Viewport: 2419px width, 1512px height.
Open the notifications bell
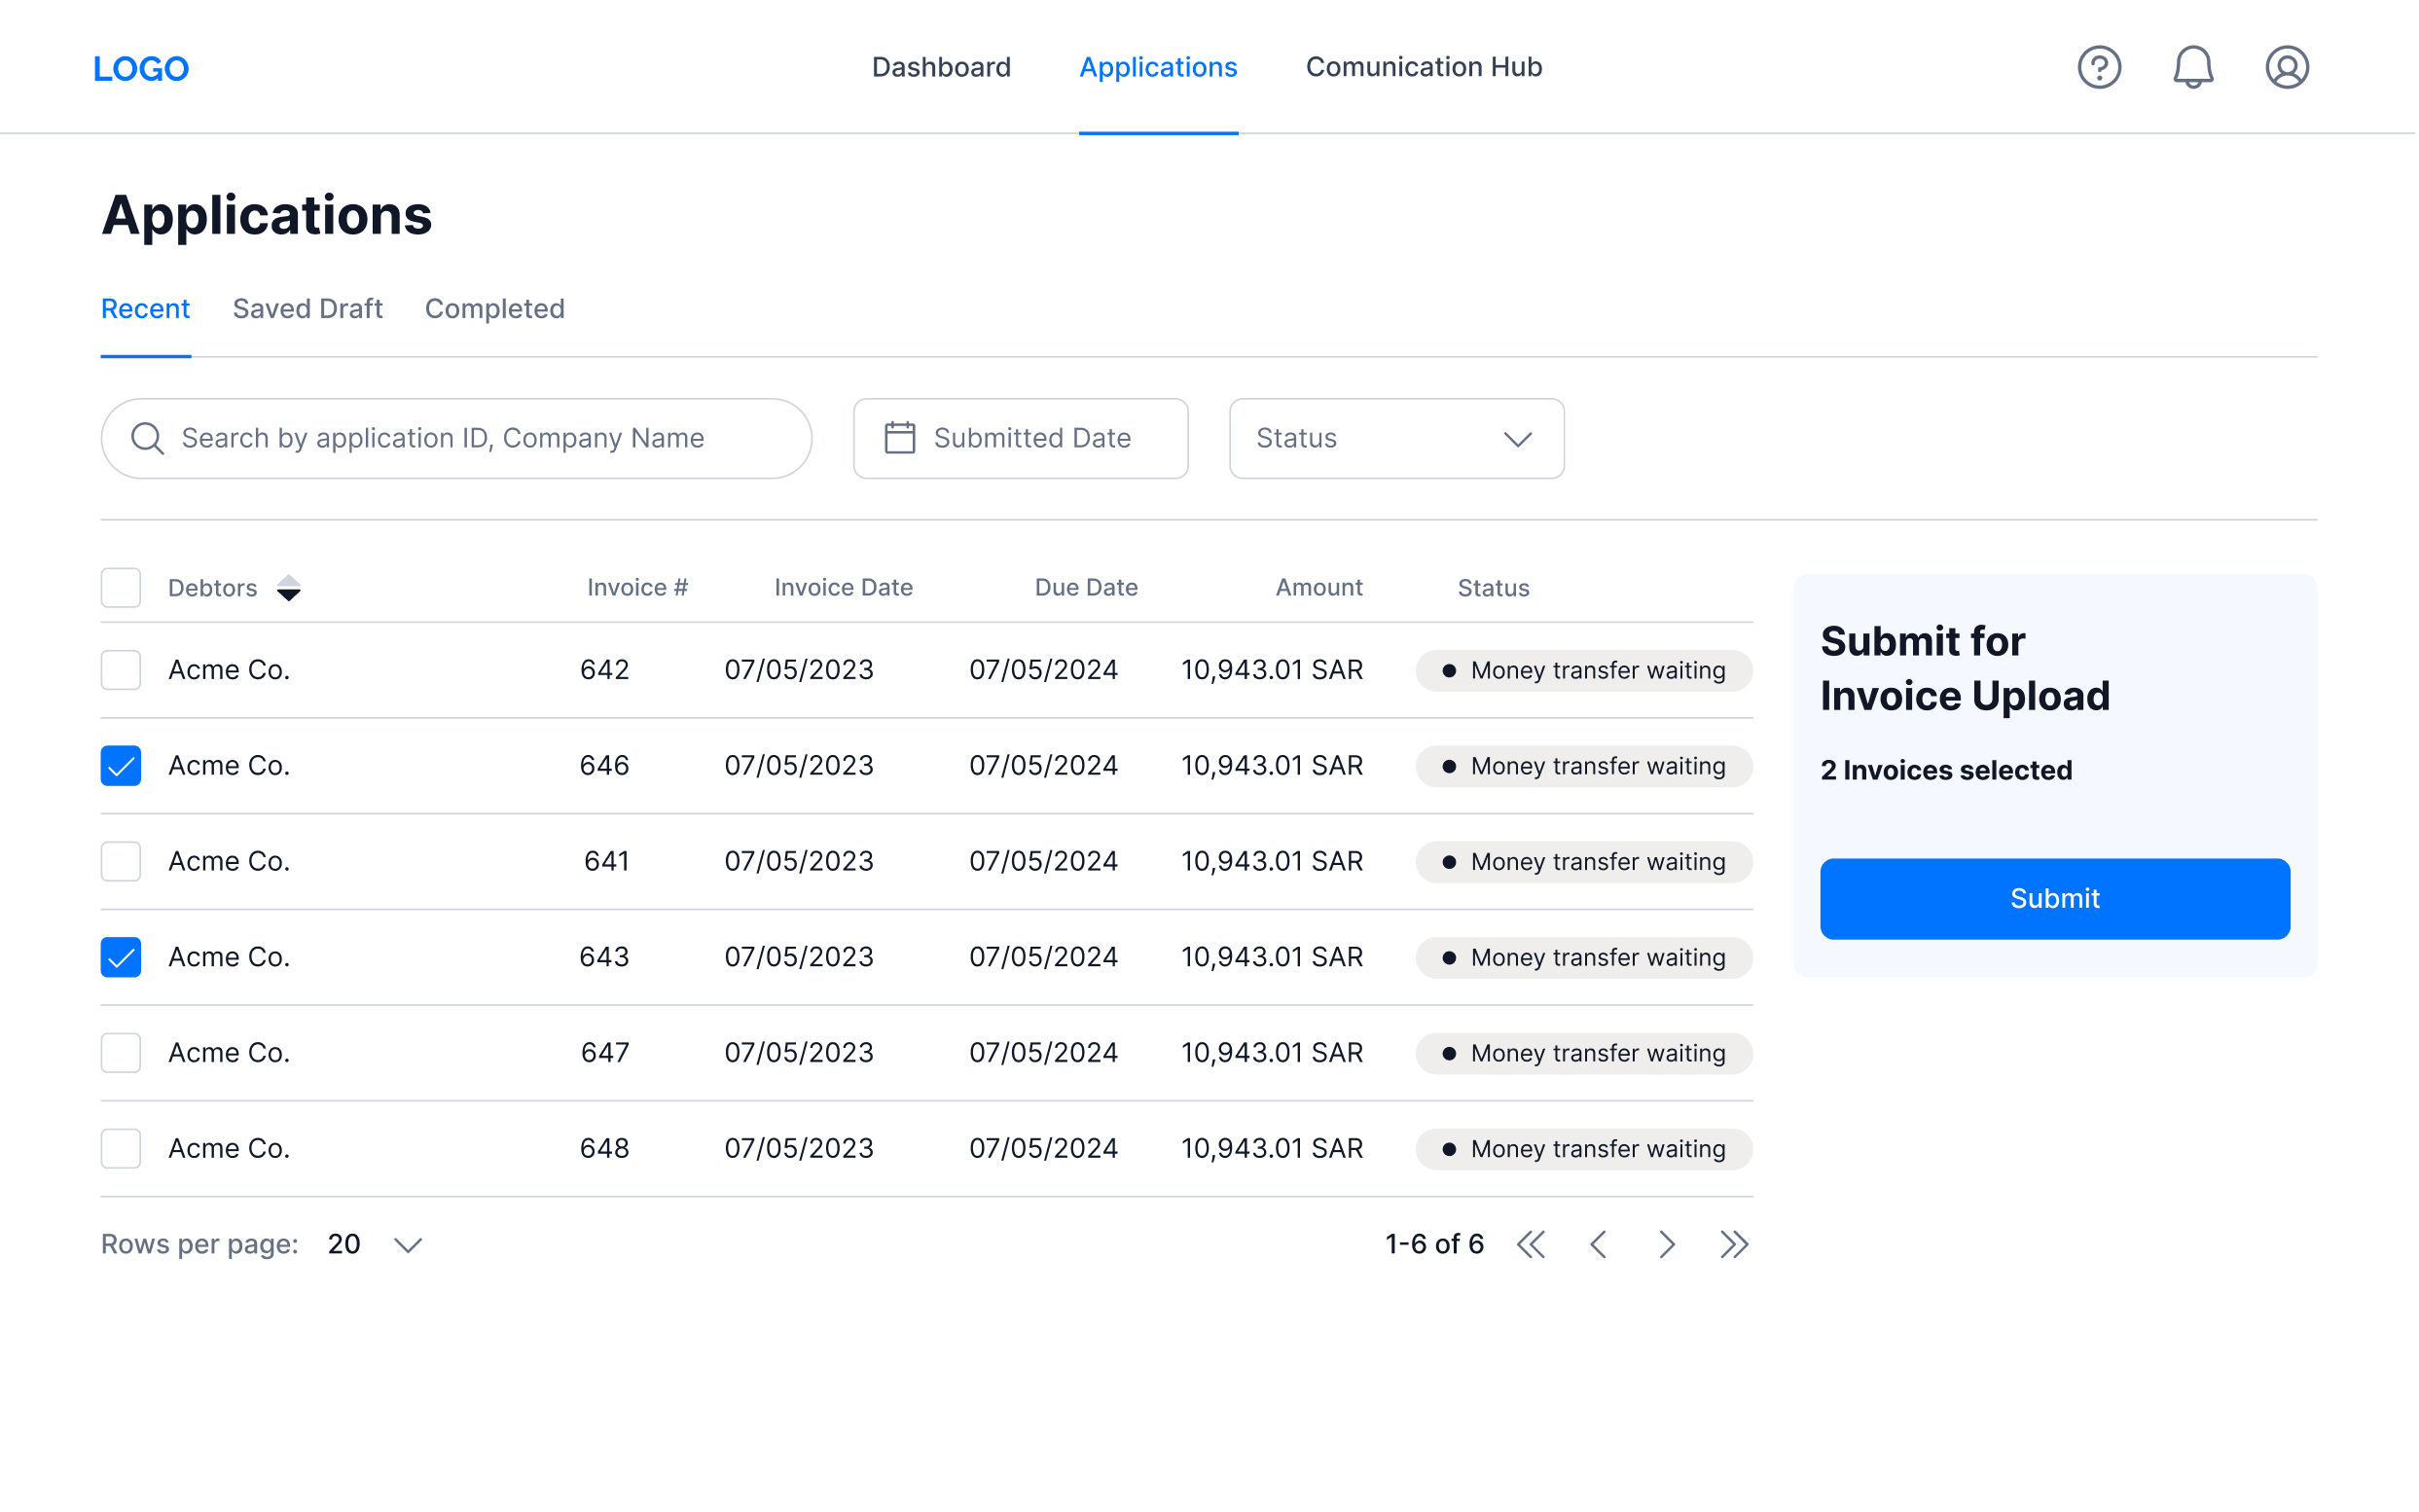(x=2194, y=67)
